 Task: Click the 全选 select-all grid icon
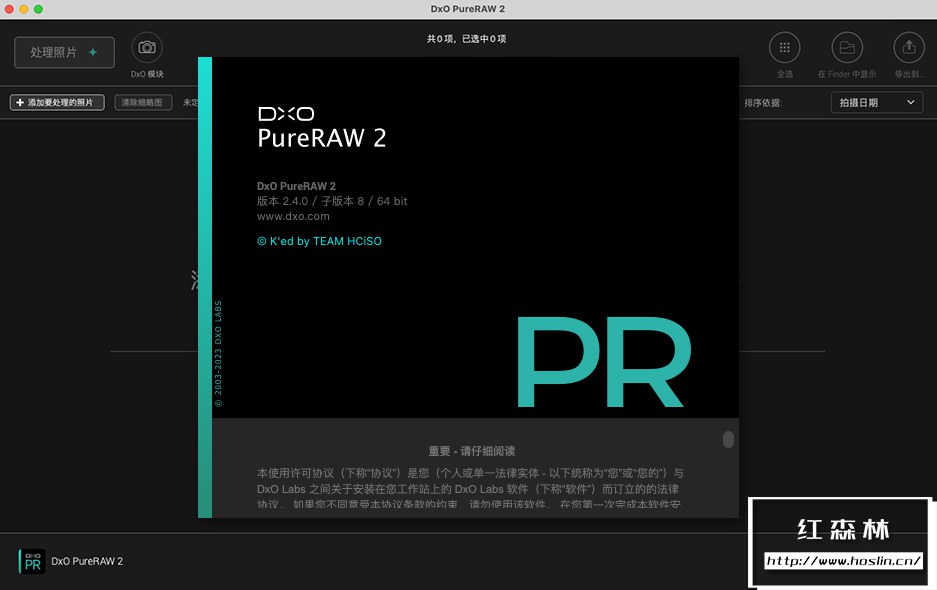785,47
